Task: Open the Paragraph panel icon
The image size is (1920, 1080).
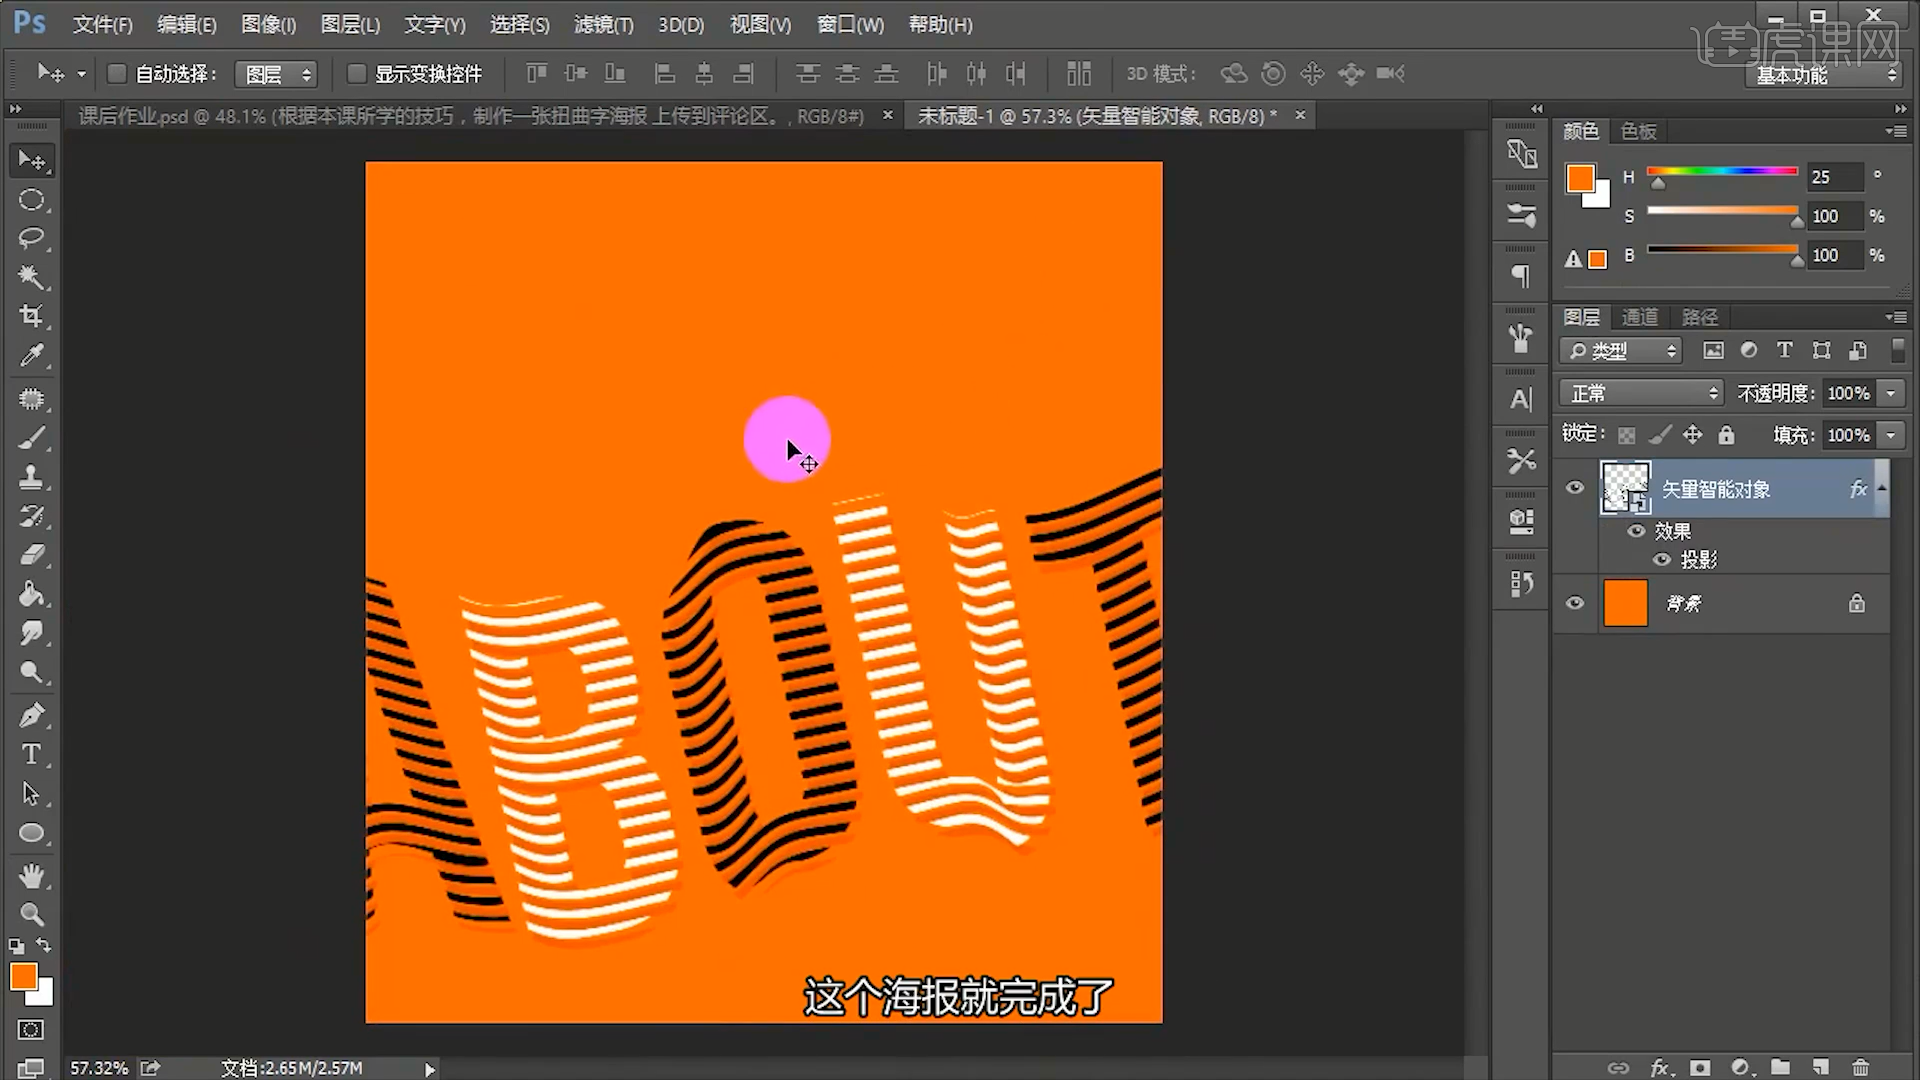Action: tap(1521, 276)
